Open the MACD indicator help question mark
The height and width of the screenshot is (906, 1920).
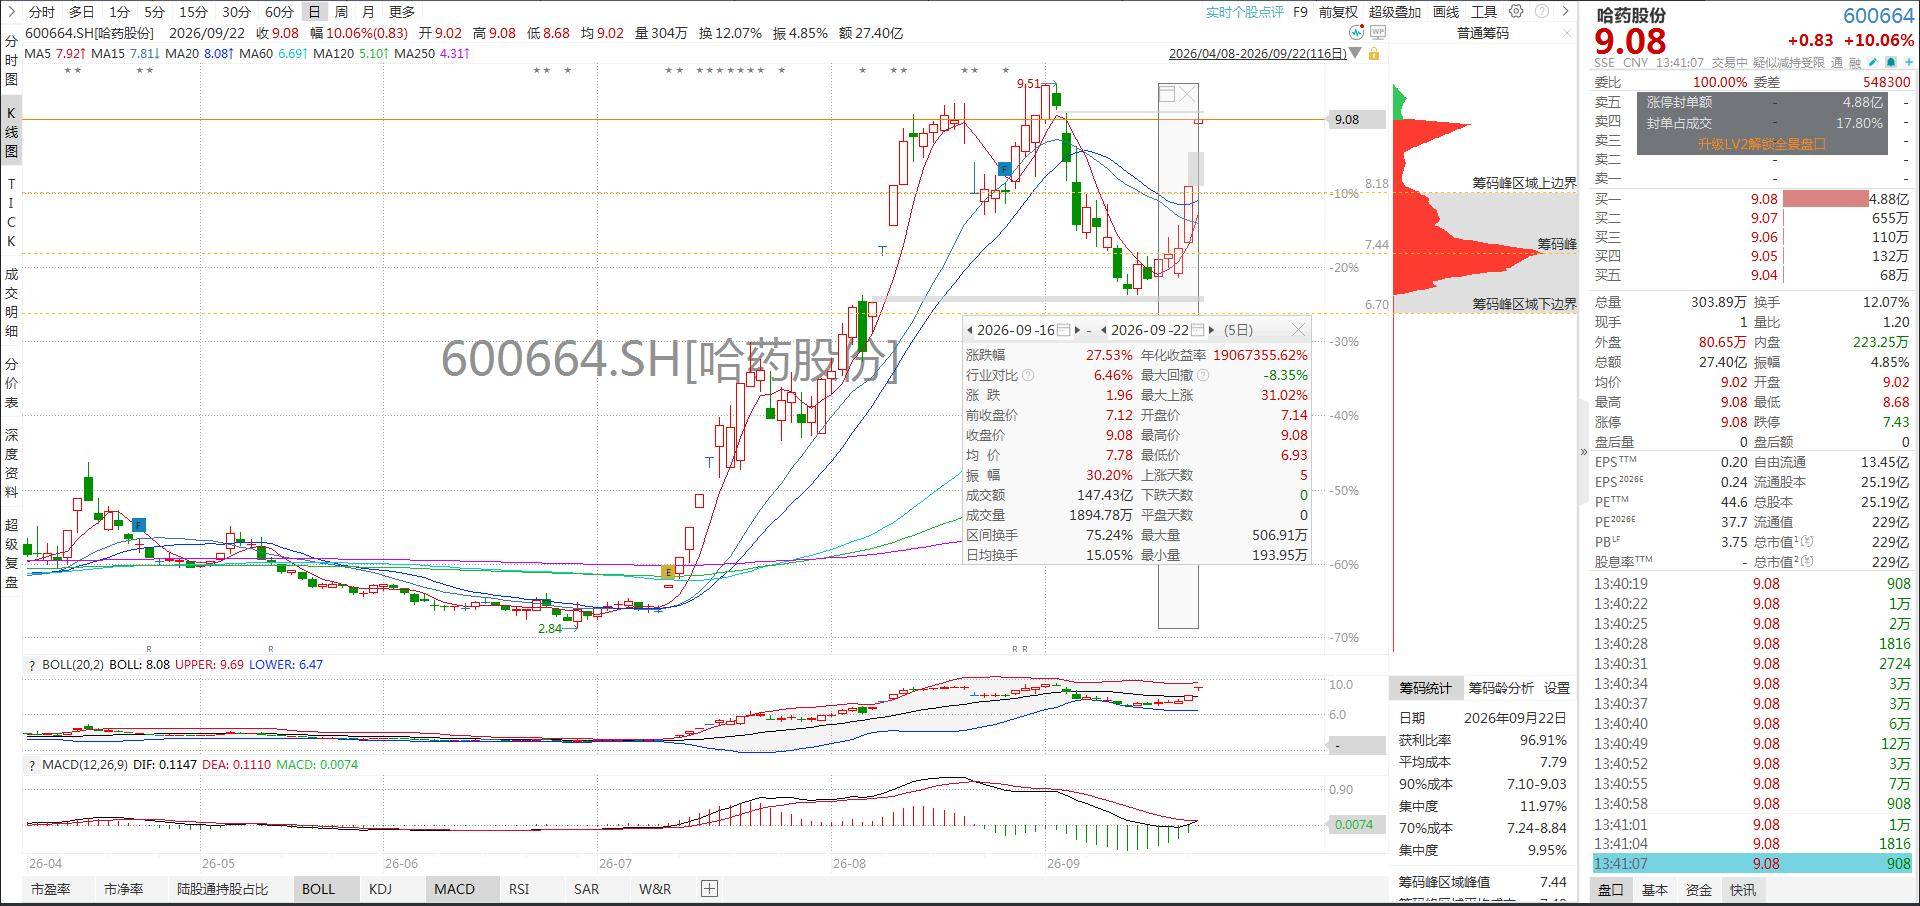pyautogui.click(x=32, y=765)
